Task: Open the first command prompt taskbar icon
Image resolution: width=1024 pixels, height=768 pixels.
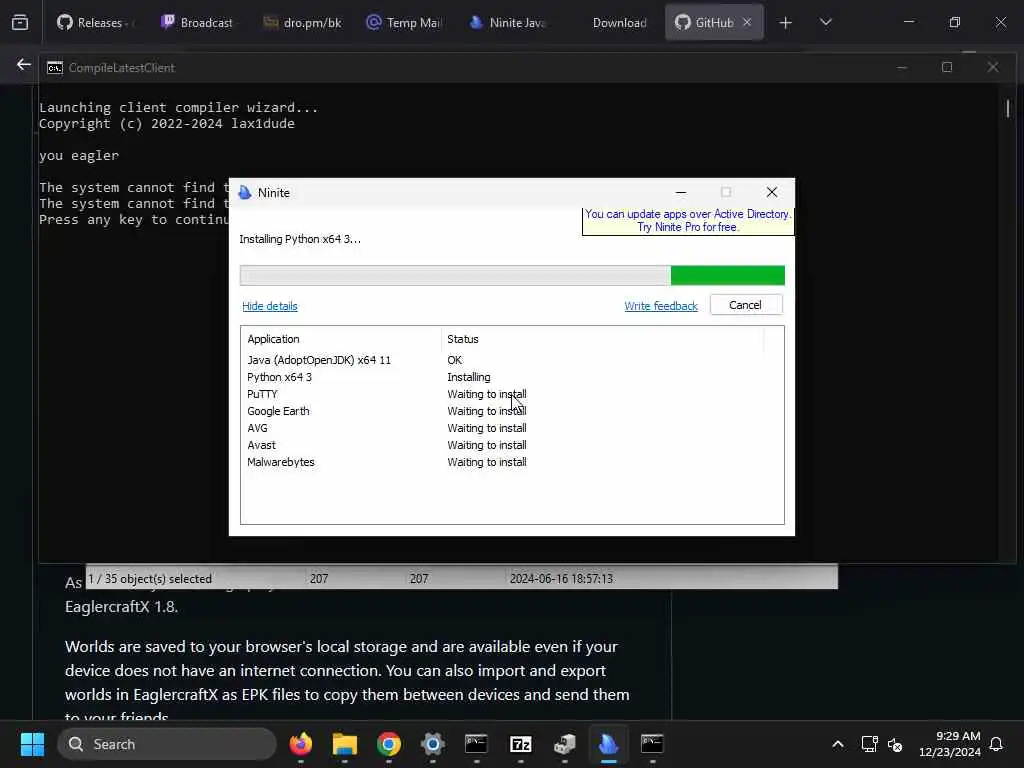Action: coord(476,744)
